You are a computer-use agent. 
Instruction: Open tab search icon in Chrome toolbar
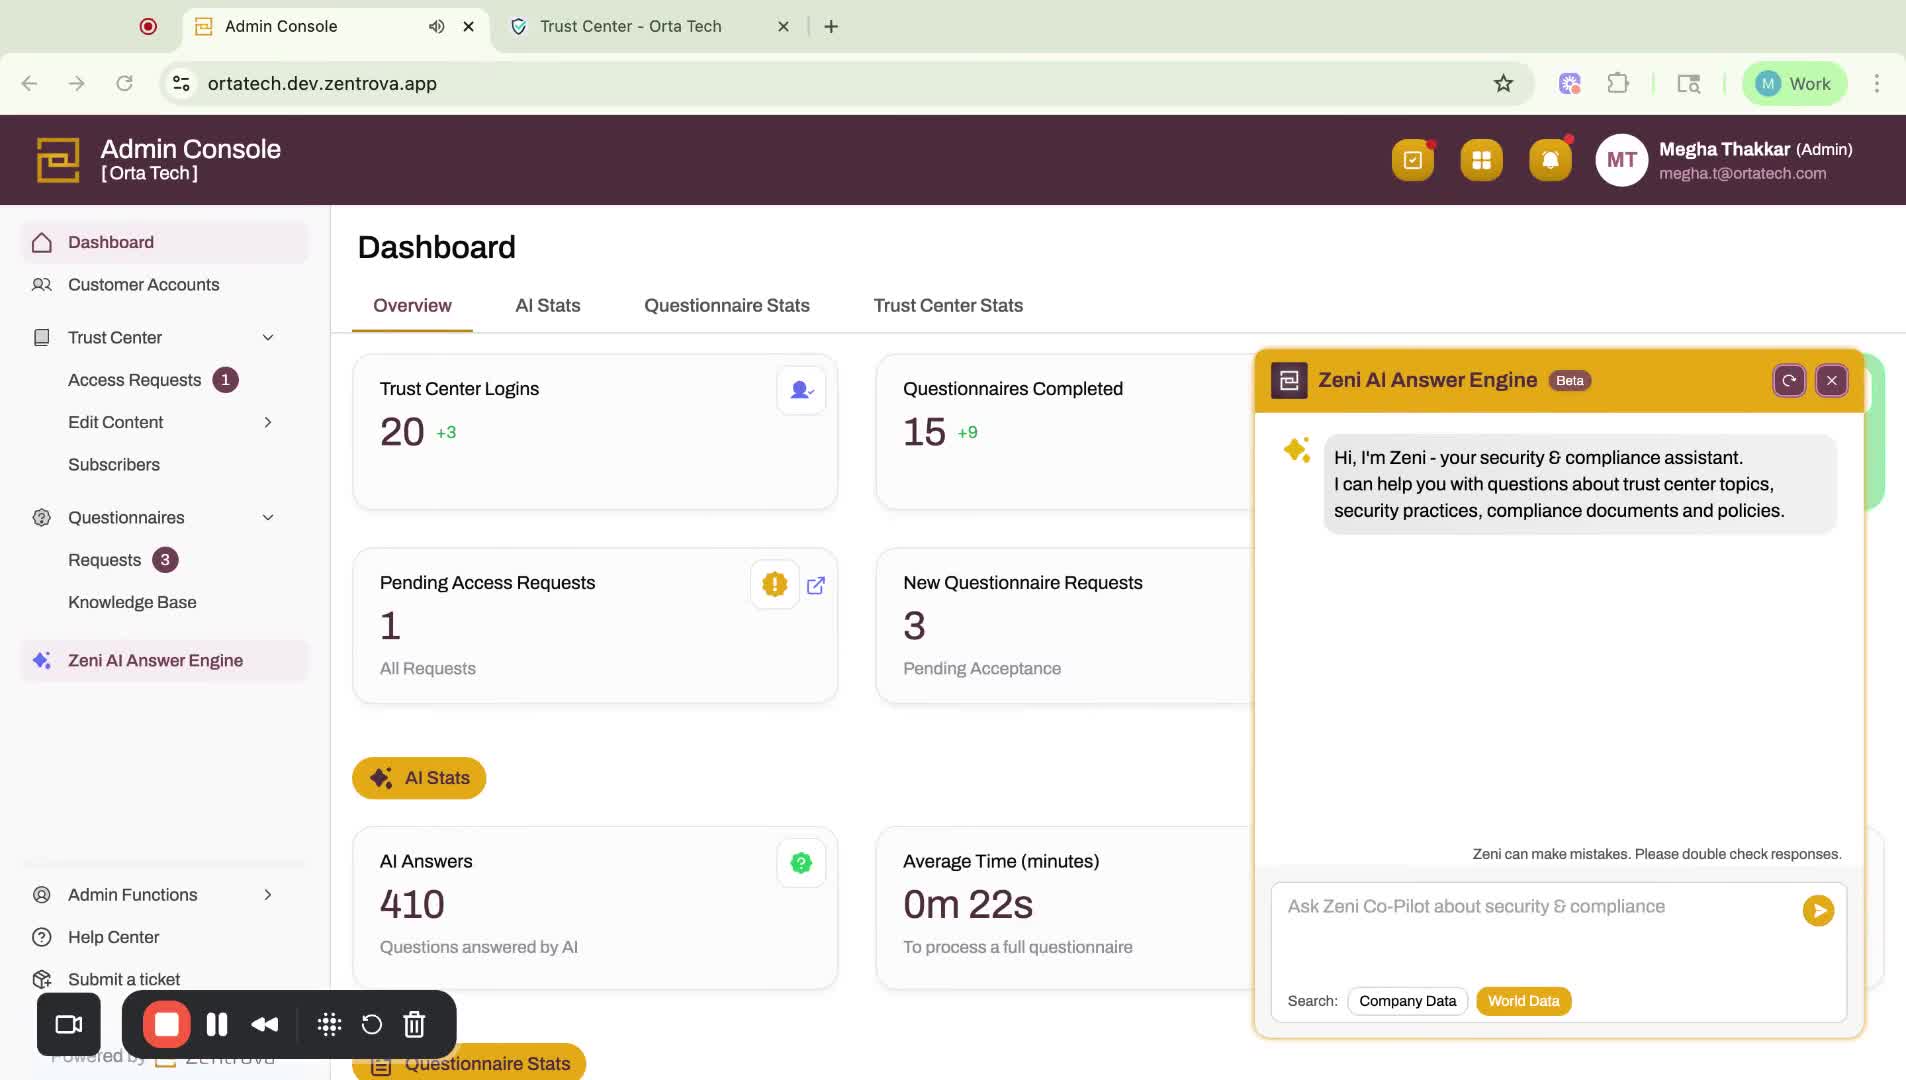coord(1688,84)
